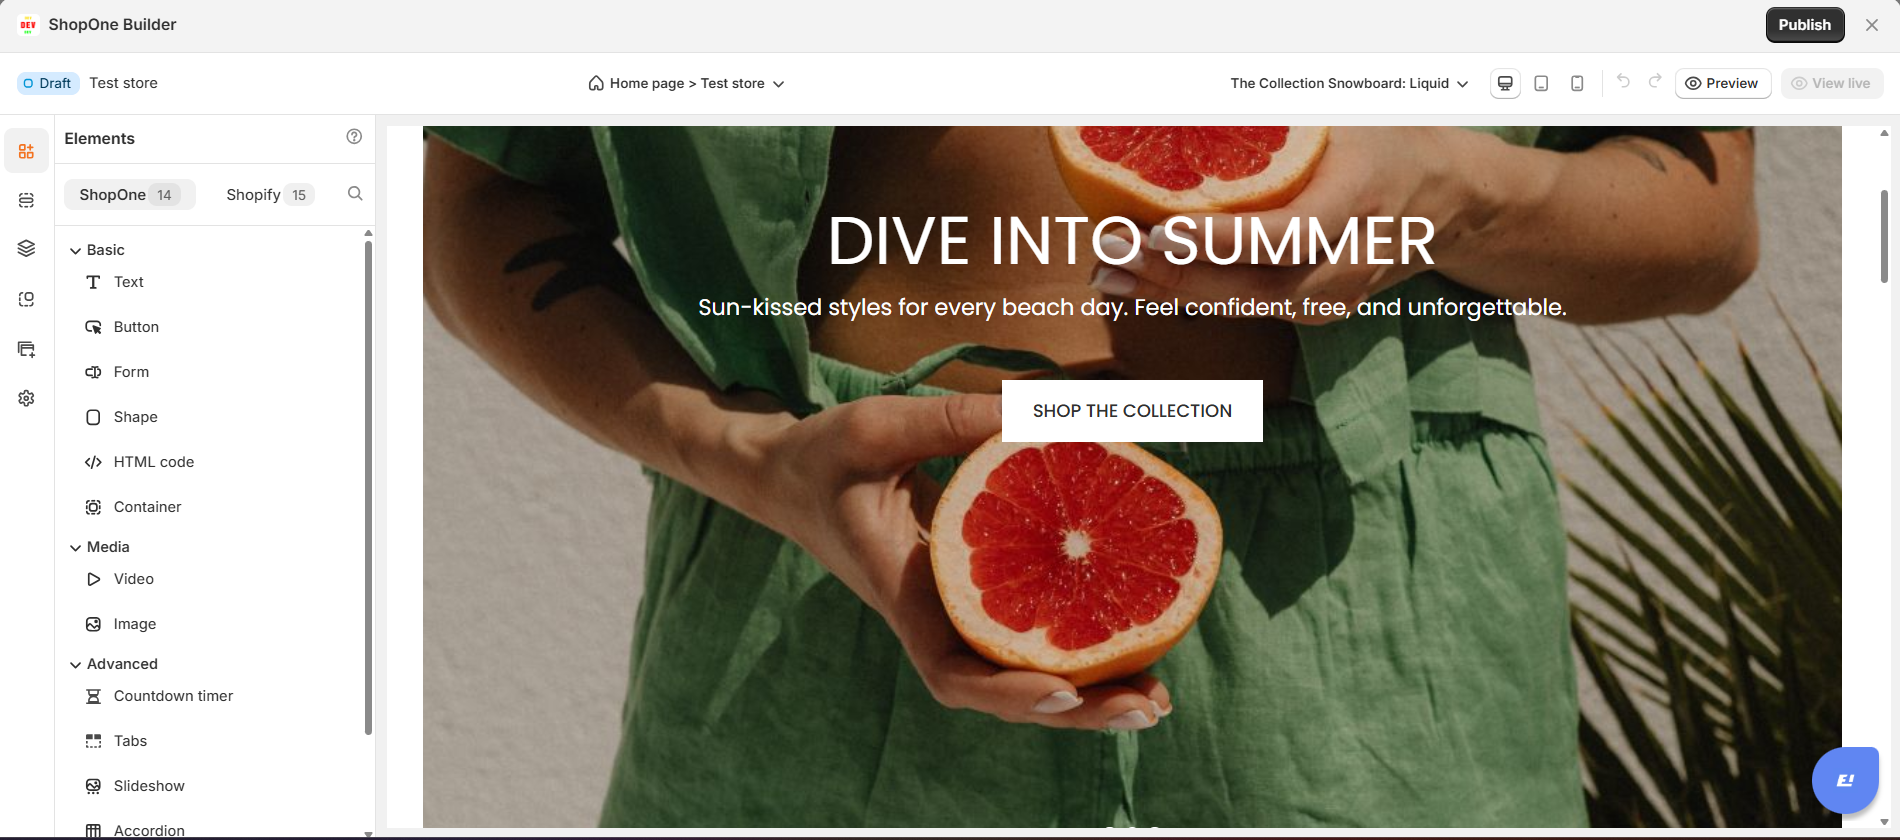Open the Elements panel sidebar icon

pos(27,151)
